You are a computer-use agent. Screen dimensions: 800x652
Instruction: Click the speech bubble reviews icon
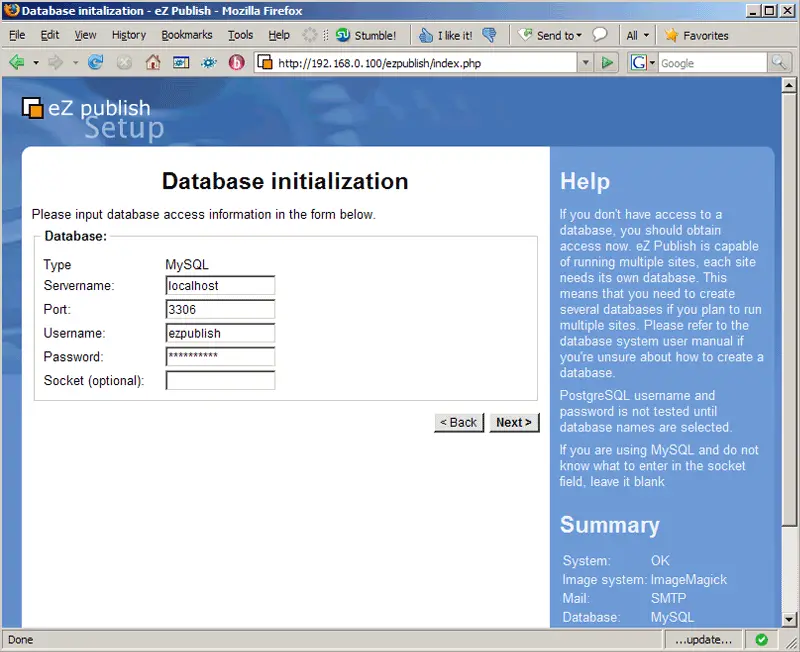point(599,35)
